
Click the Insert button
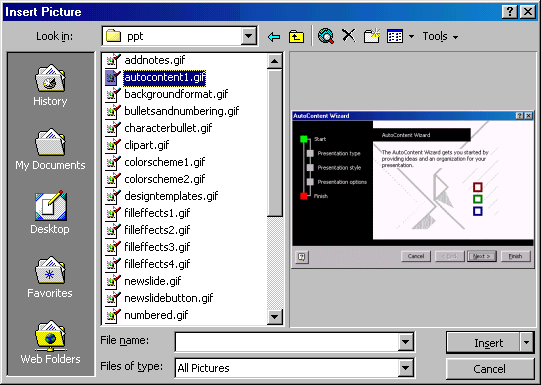click(x=483, y=343)
